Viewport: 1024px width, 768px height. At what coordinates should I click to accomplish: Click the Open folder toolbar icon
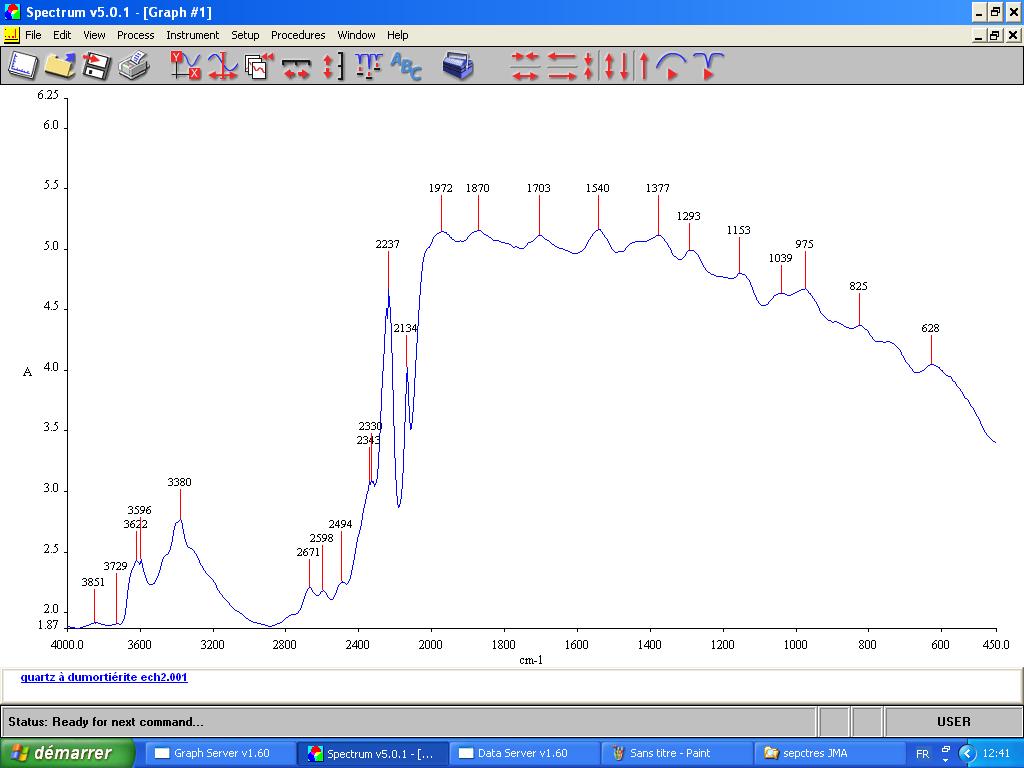point(59,66)
